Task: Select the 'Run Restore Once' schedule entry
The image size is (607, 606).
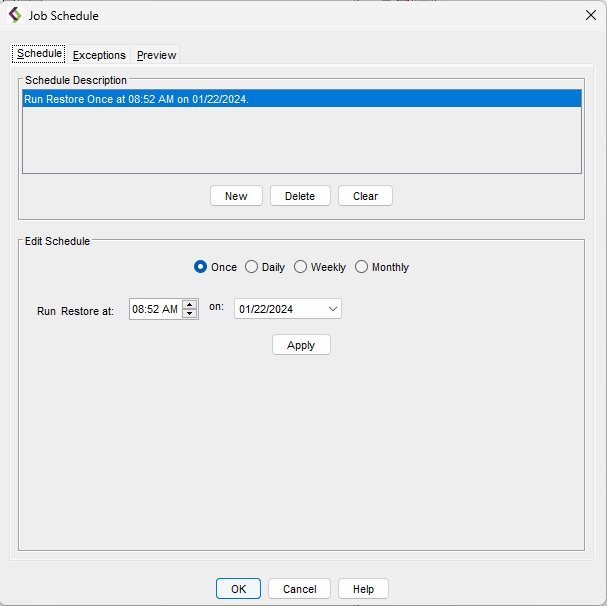Action: pyautogui.click(x=136, y=100)
